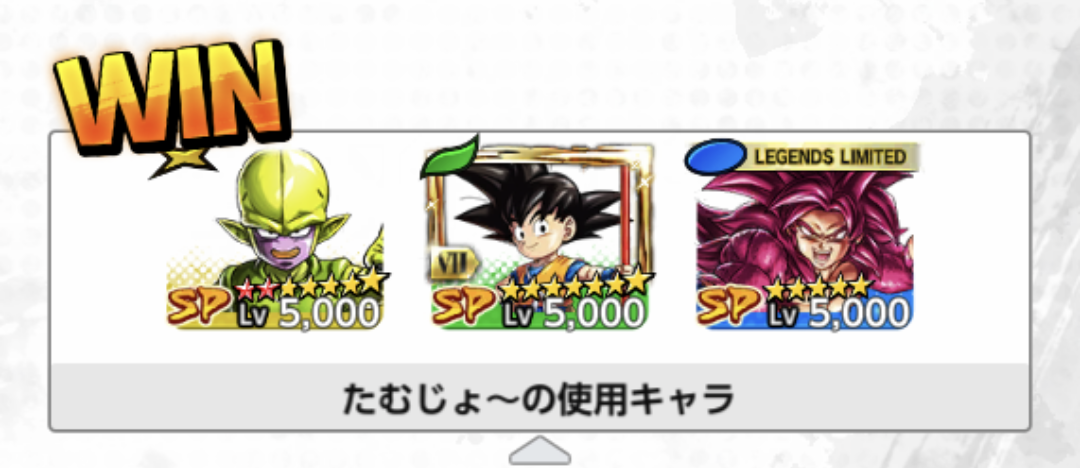
Task: Collapse the panel with the up arrow
Action: [540, 450]
